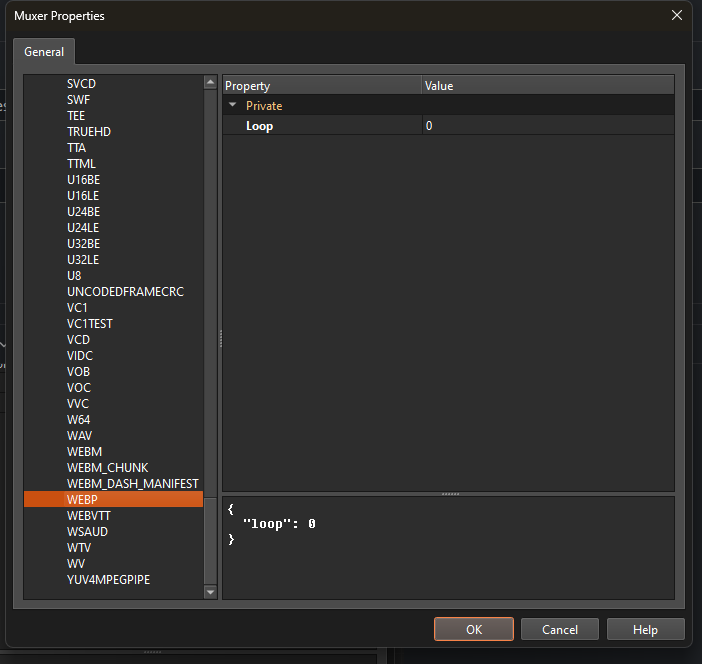
Task: Choose UNCODEDFRAMECRC in the list
Action: [125, 292]
